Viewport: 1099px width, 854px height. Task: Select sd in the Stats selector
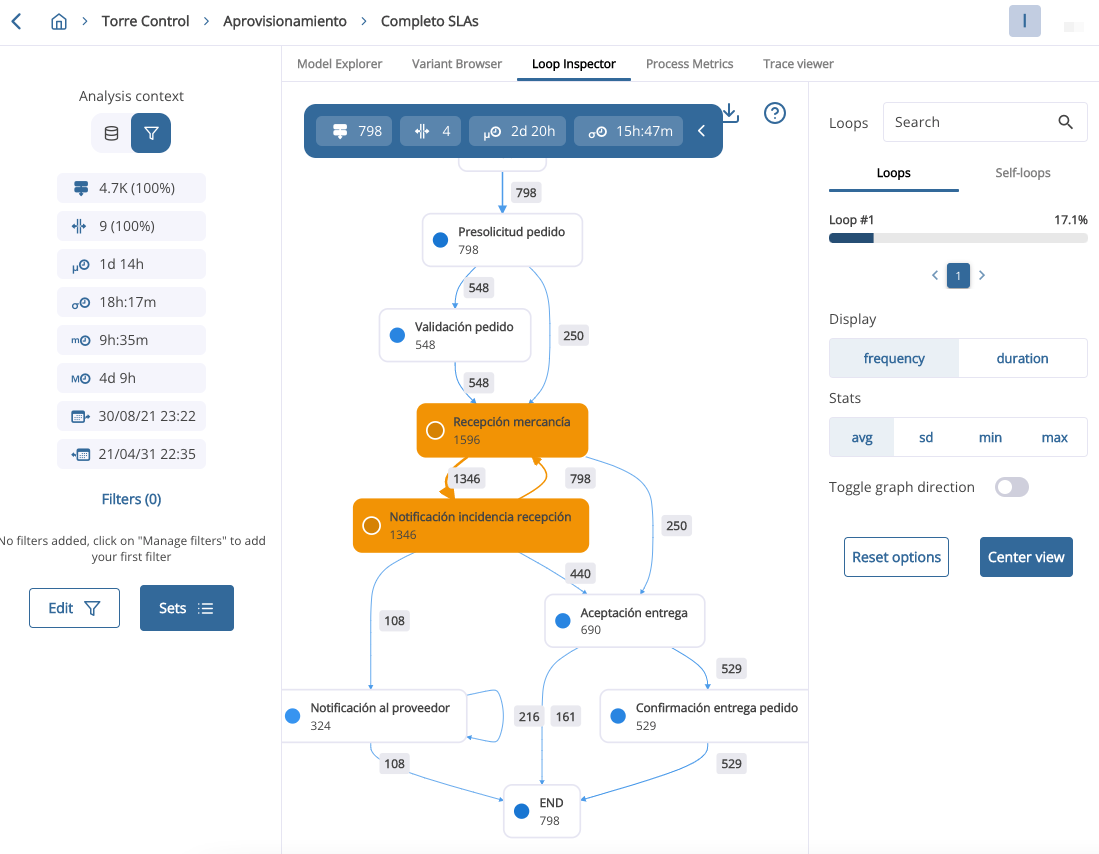925,437
